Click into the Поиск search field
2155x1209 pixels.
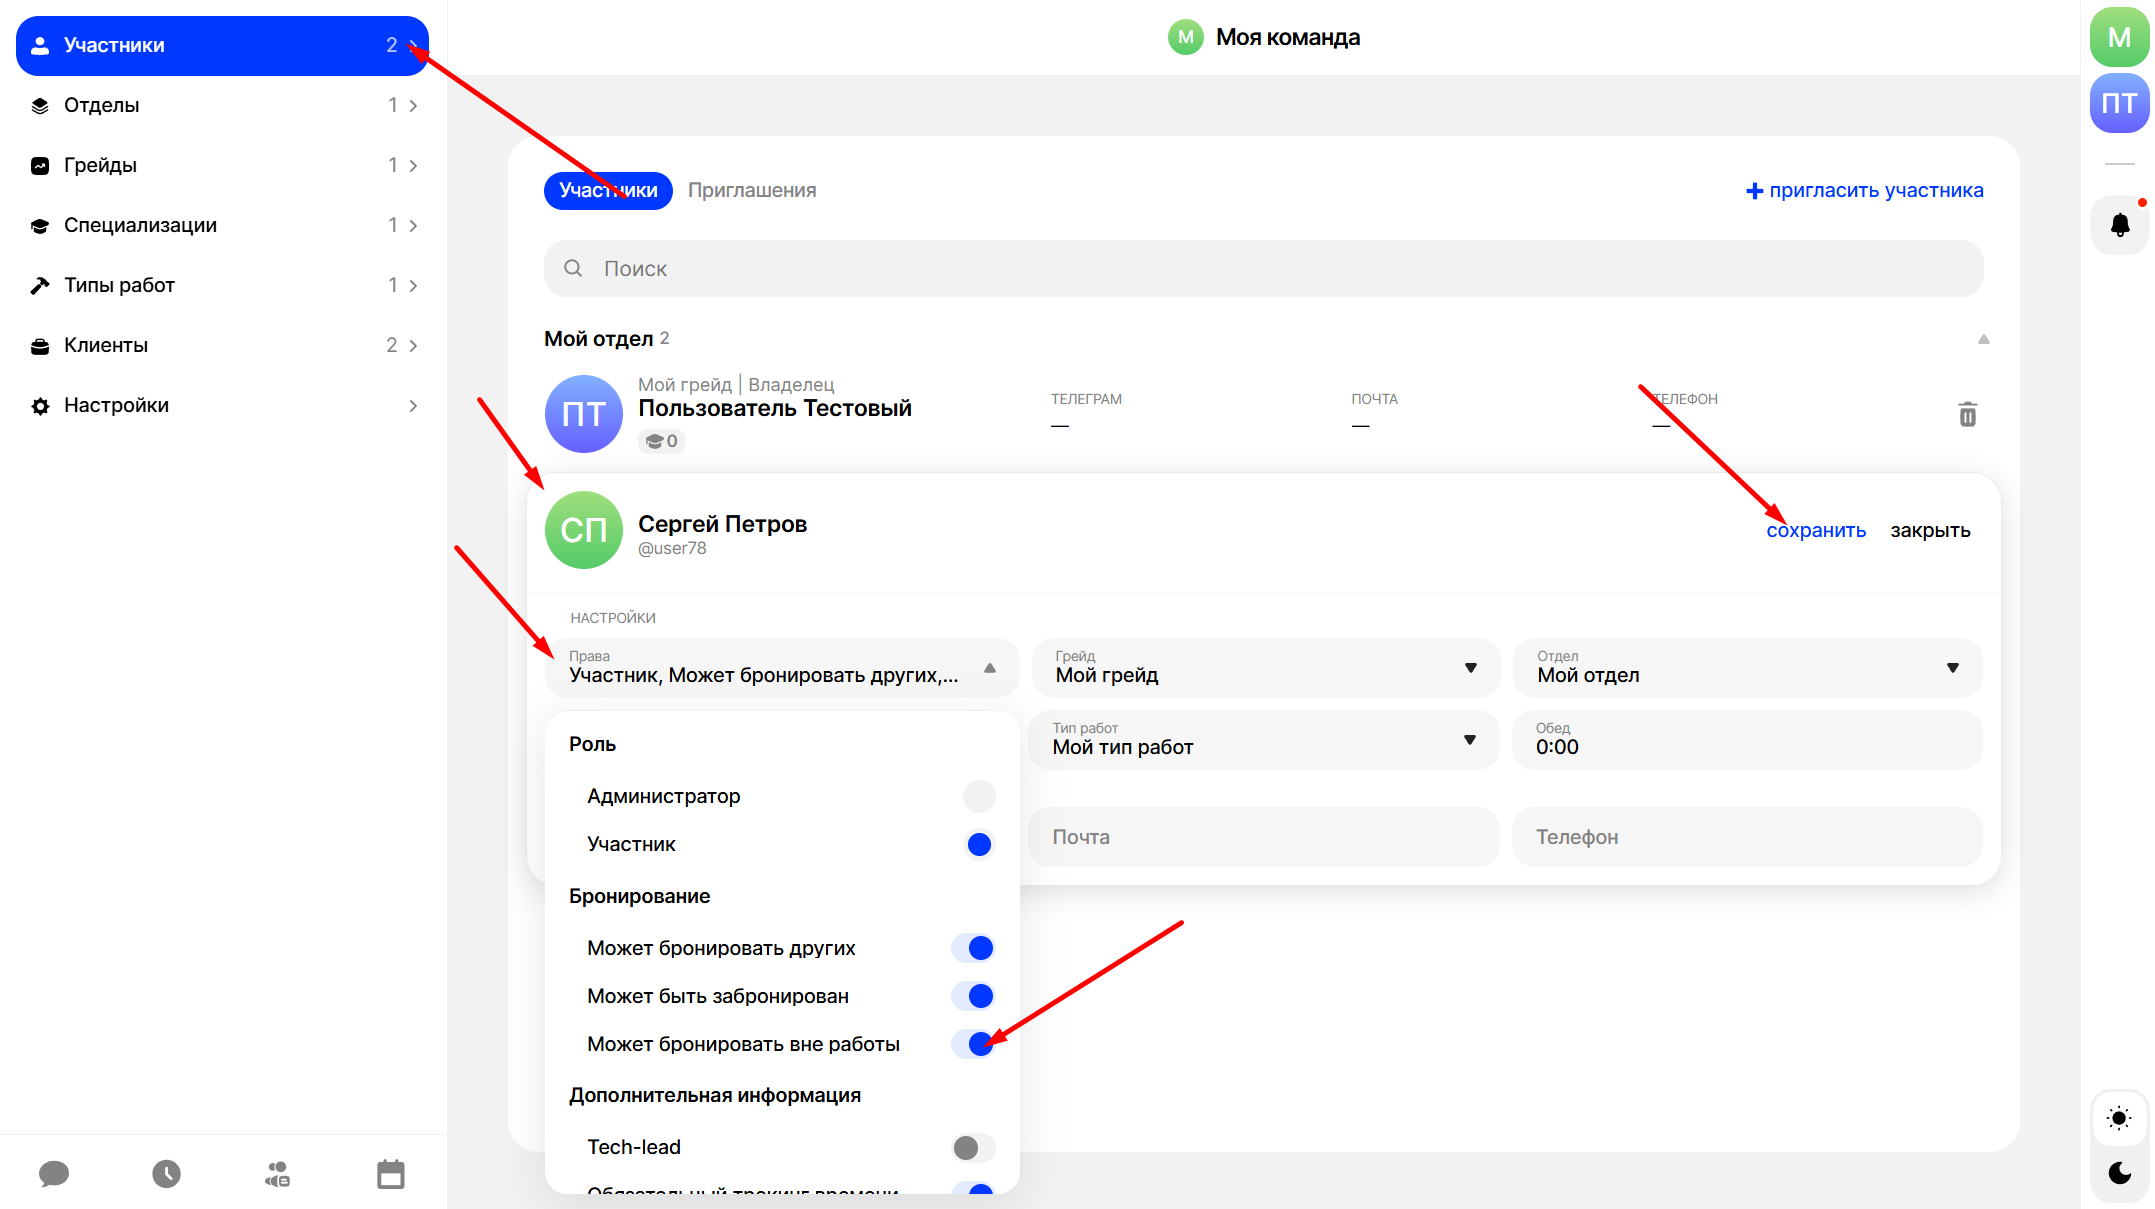(1263, 268)
